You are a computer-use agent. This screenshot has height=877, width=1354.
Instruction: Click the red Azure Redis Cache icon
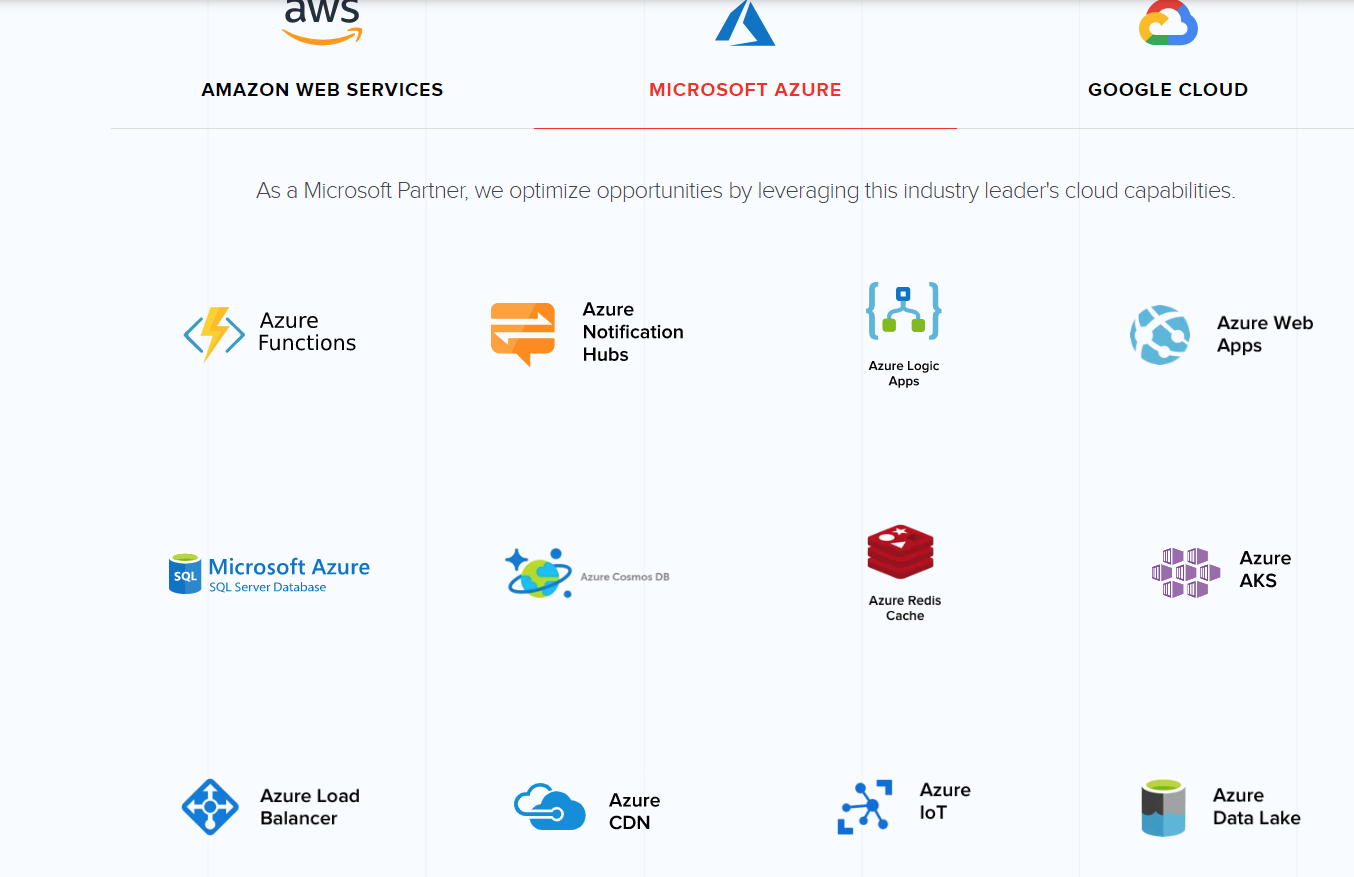point(900,552)
